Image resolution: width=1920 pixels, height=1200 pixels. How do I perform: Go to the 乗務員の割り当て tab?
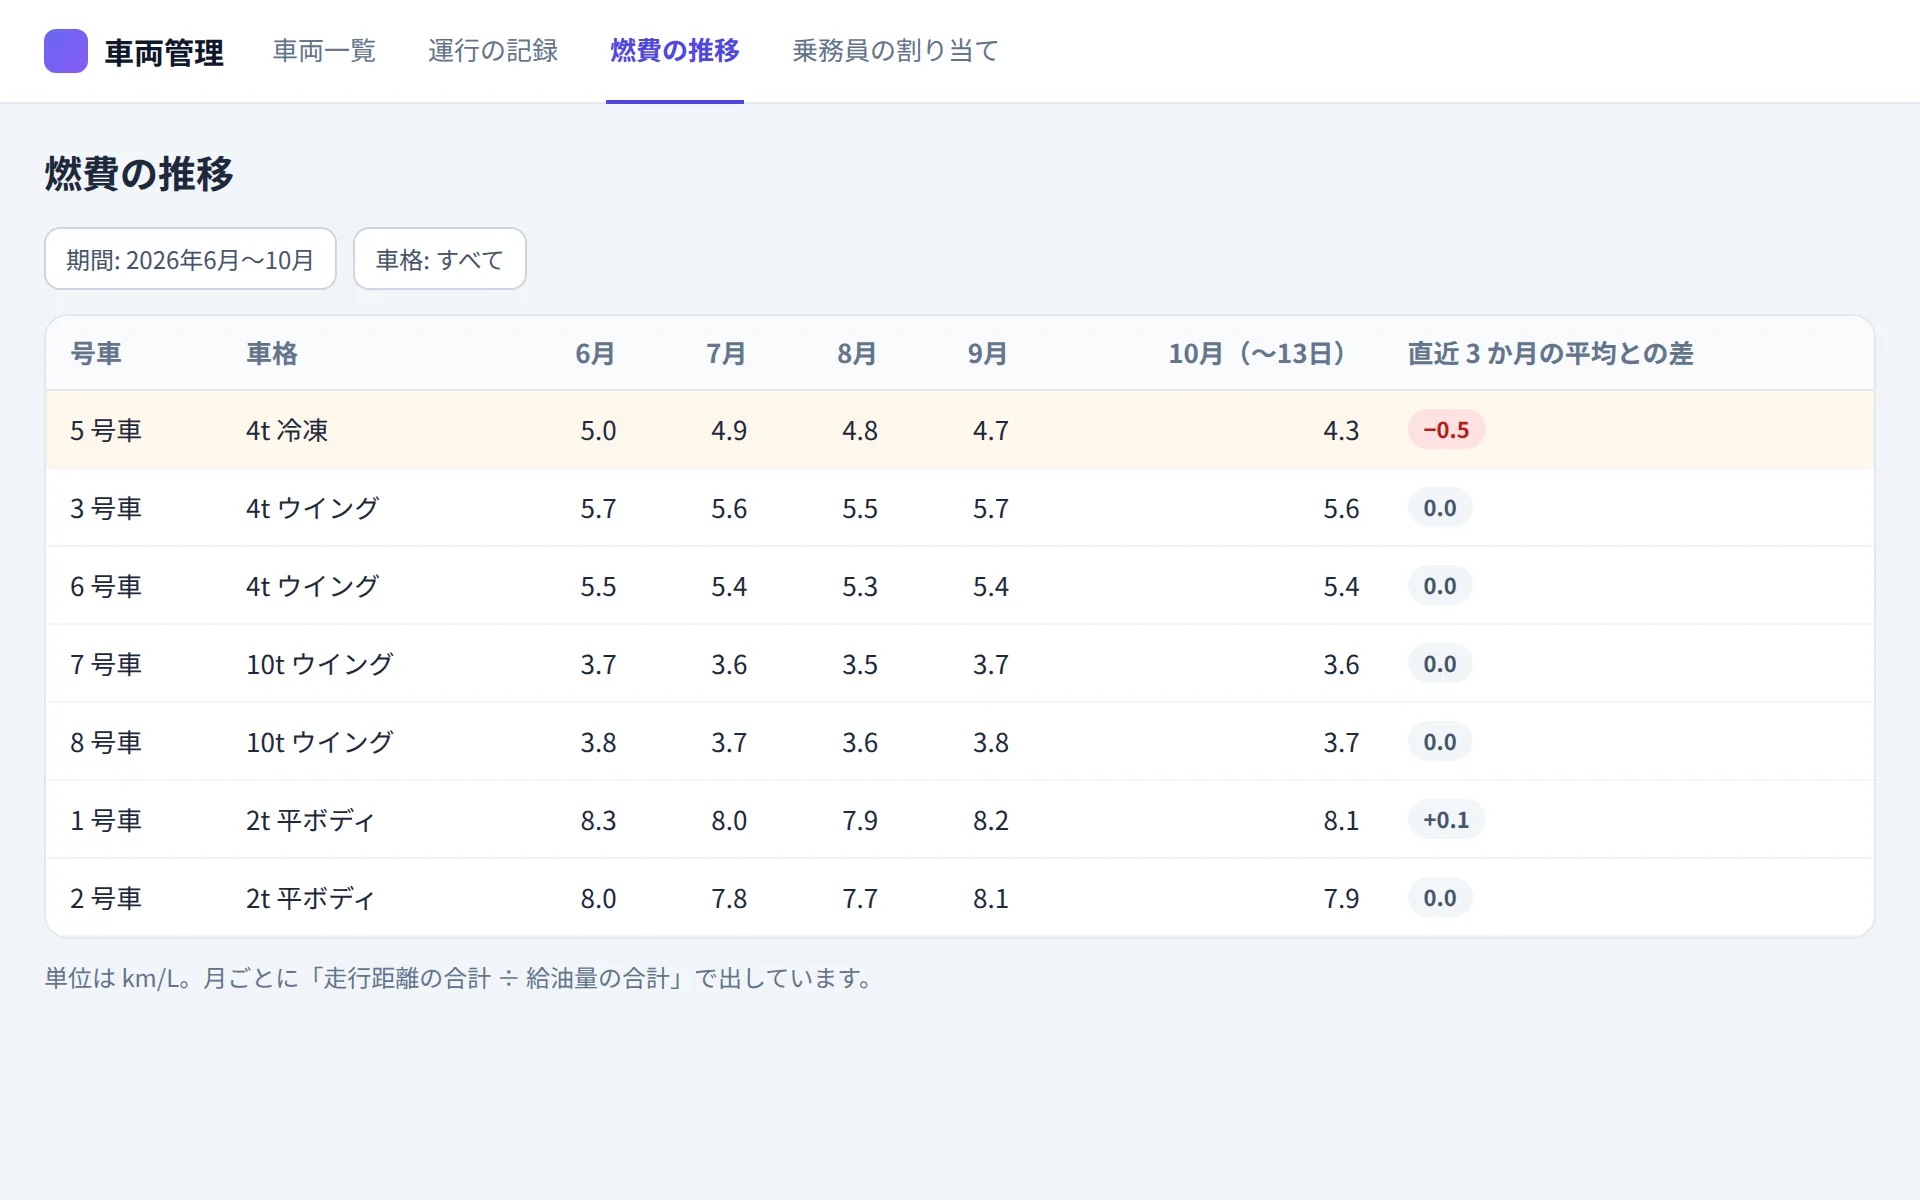(x=896, y=51)
